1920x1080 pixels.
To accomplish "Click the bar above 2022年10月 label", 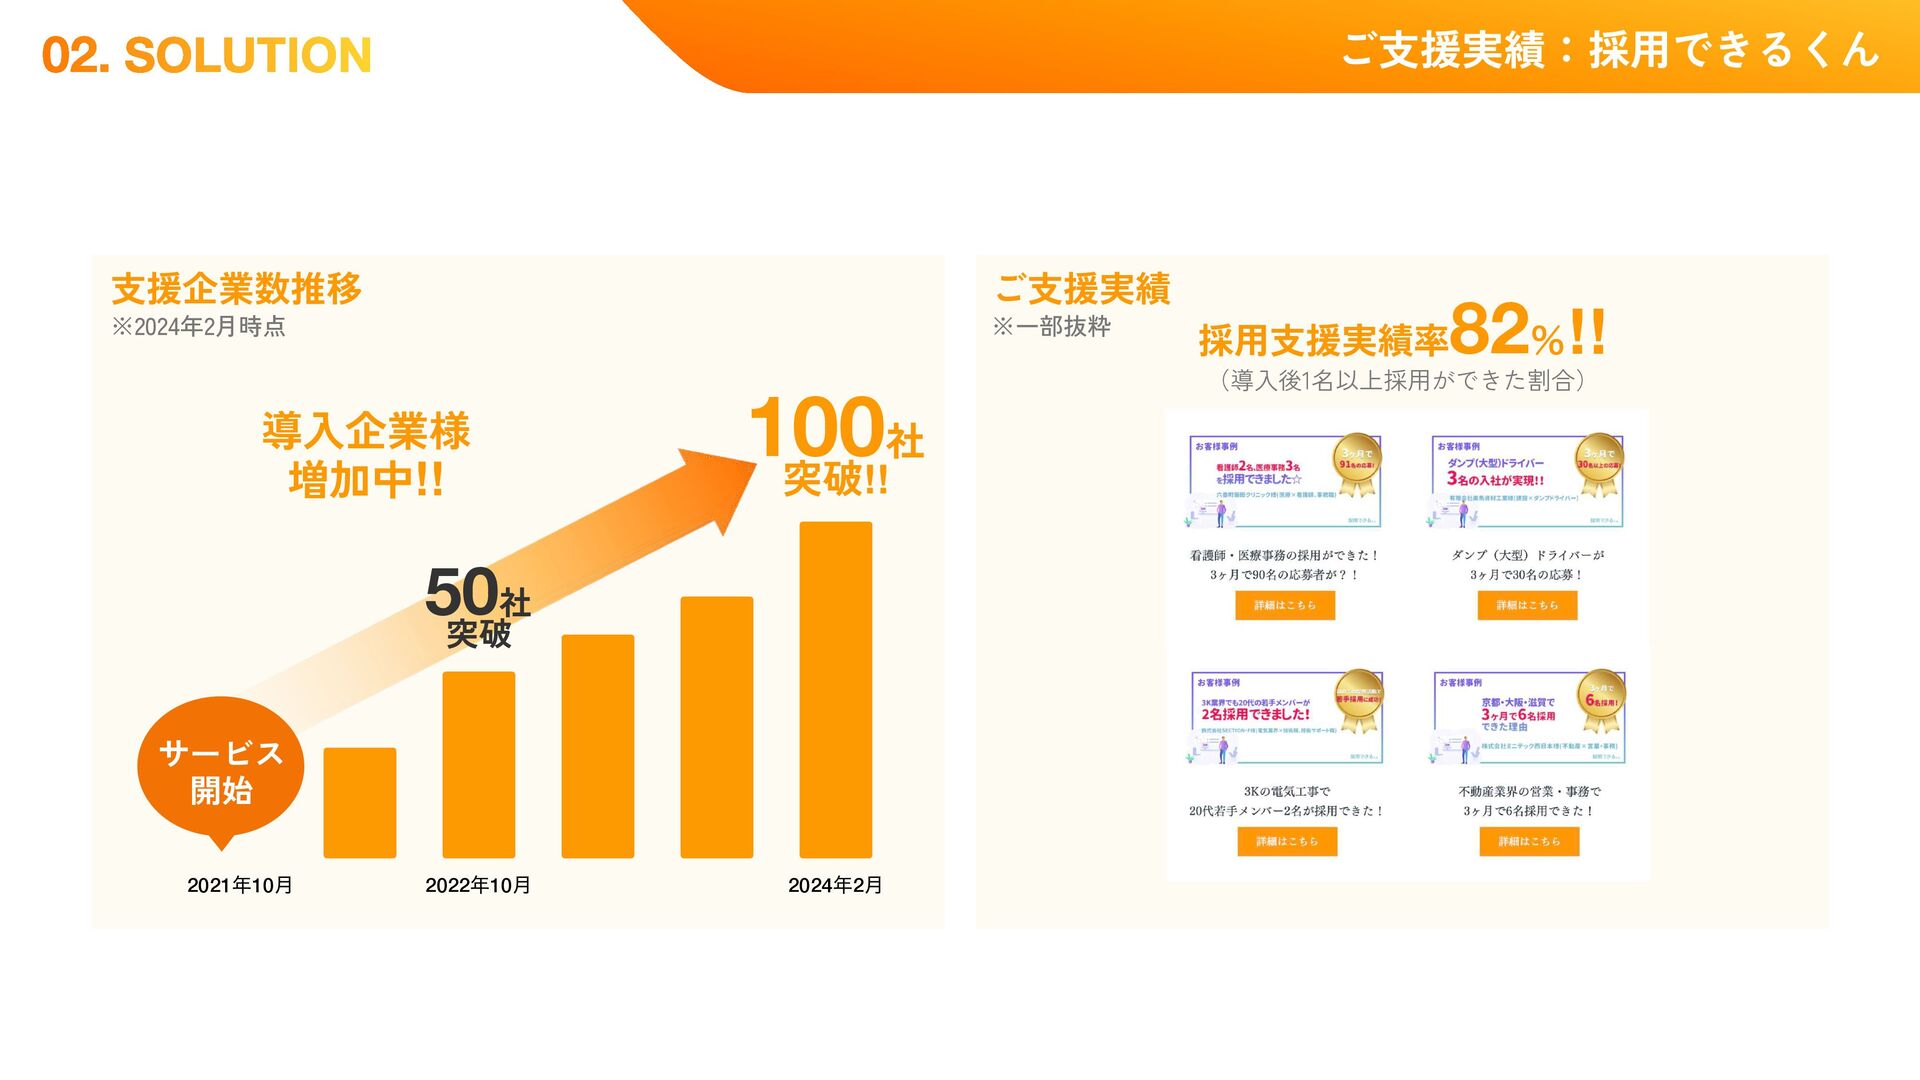I will tap(478, 765).
